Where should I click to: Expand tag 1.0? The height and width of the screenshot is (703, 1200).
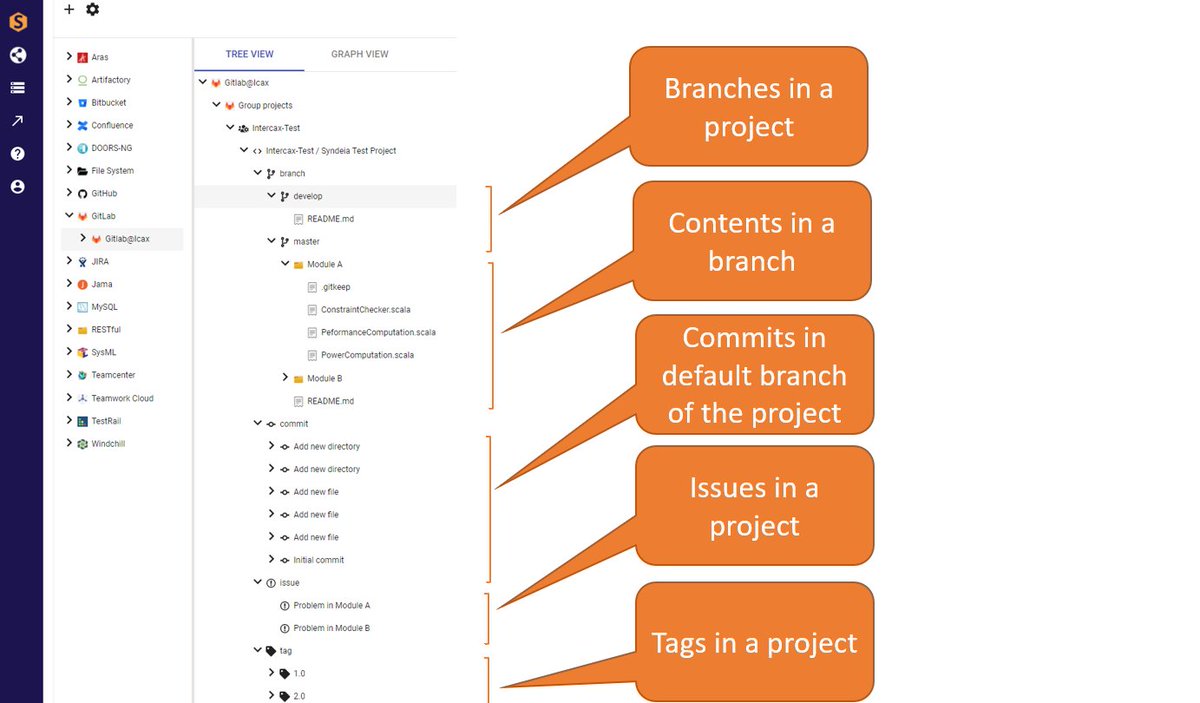271,674
